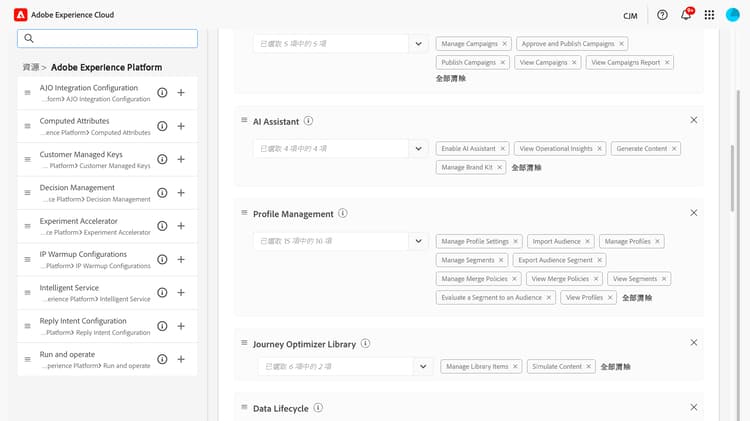Remove the Approve and Publish Campaigns tag
Screen dimensions: 750x421
click(621, 44)
